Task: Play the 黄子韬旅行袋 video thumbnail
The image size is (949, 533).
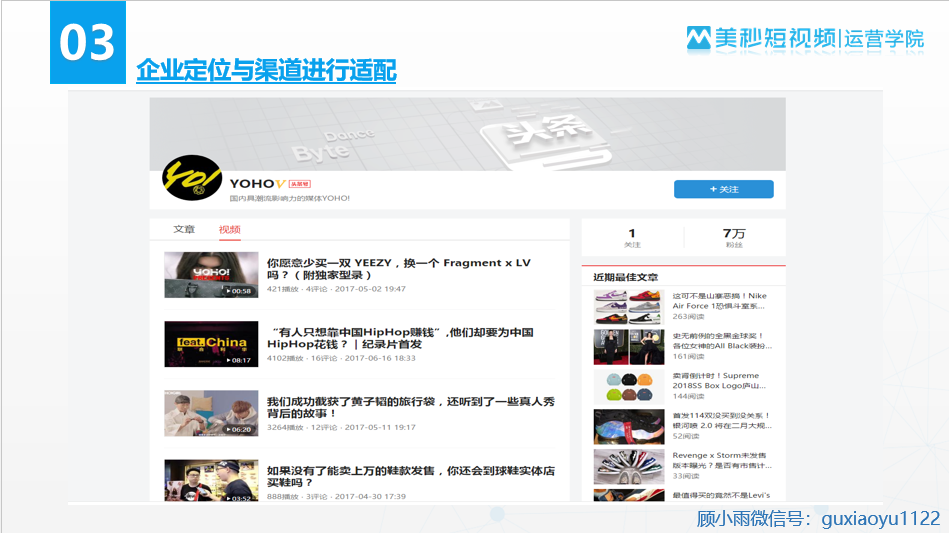Action: [x=211, y=413]
